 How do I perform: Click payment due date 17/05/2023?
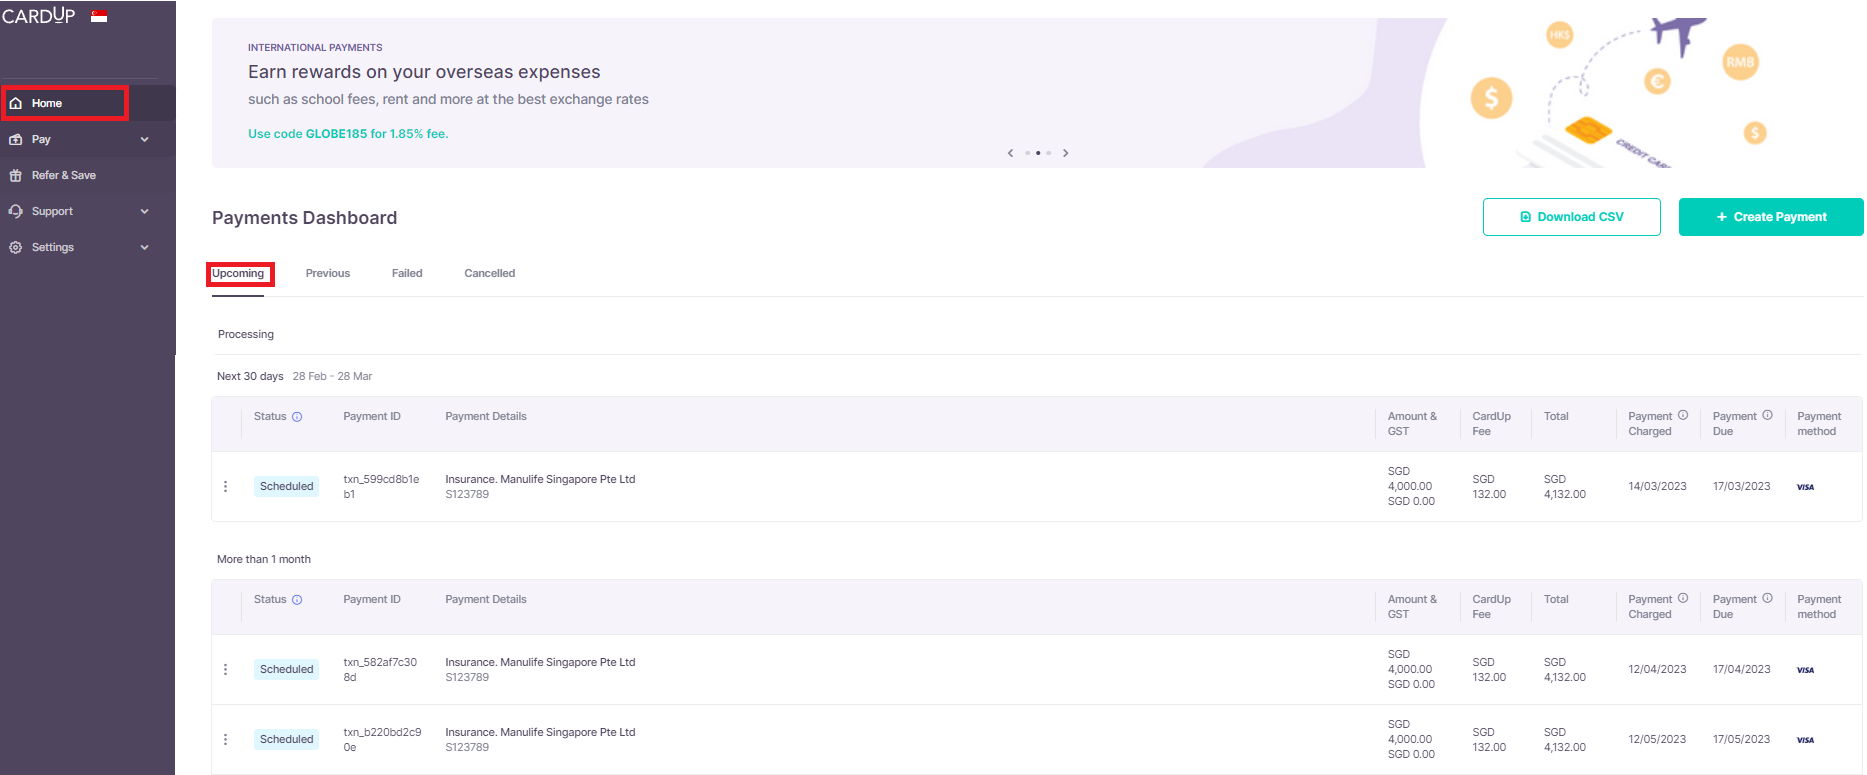(1741, 739)
